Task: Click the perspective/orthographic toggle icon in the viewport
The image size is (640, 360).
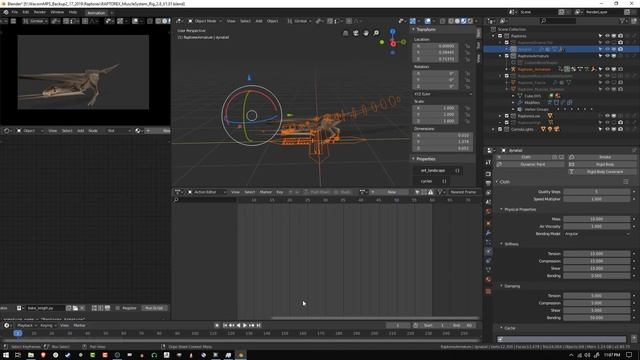Action: tap(345, 33)
